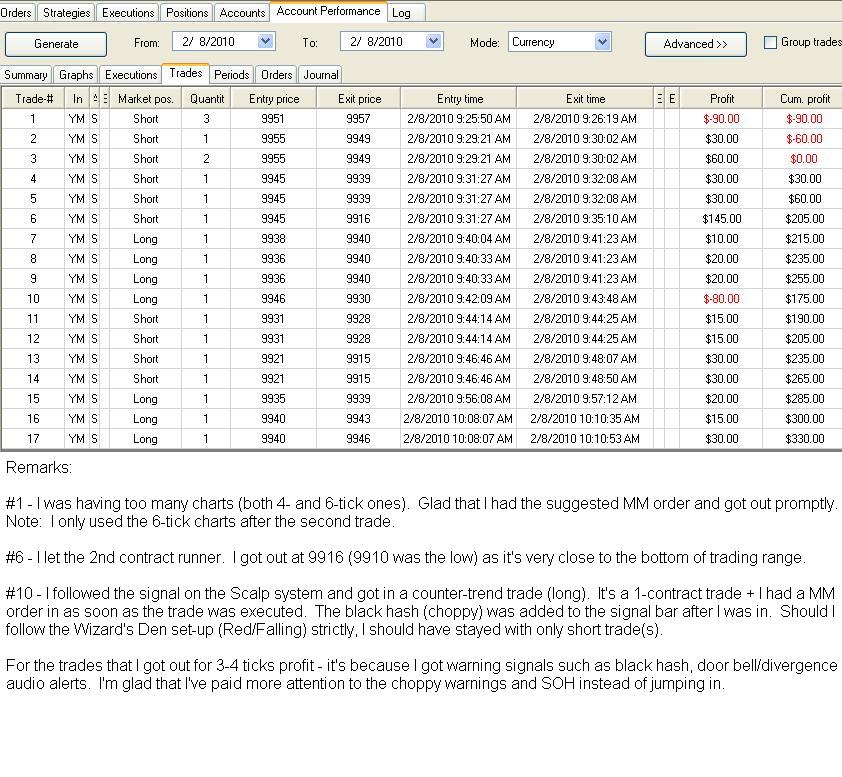The height and width of the screenshot is (777, 842).
Task: Select the Account Performance tab
Action: [328, 11]
